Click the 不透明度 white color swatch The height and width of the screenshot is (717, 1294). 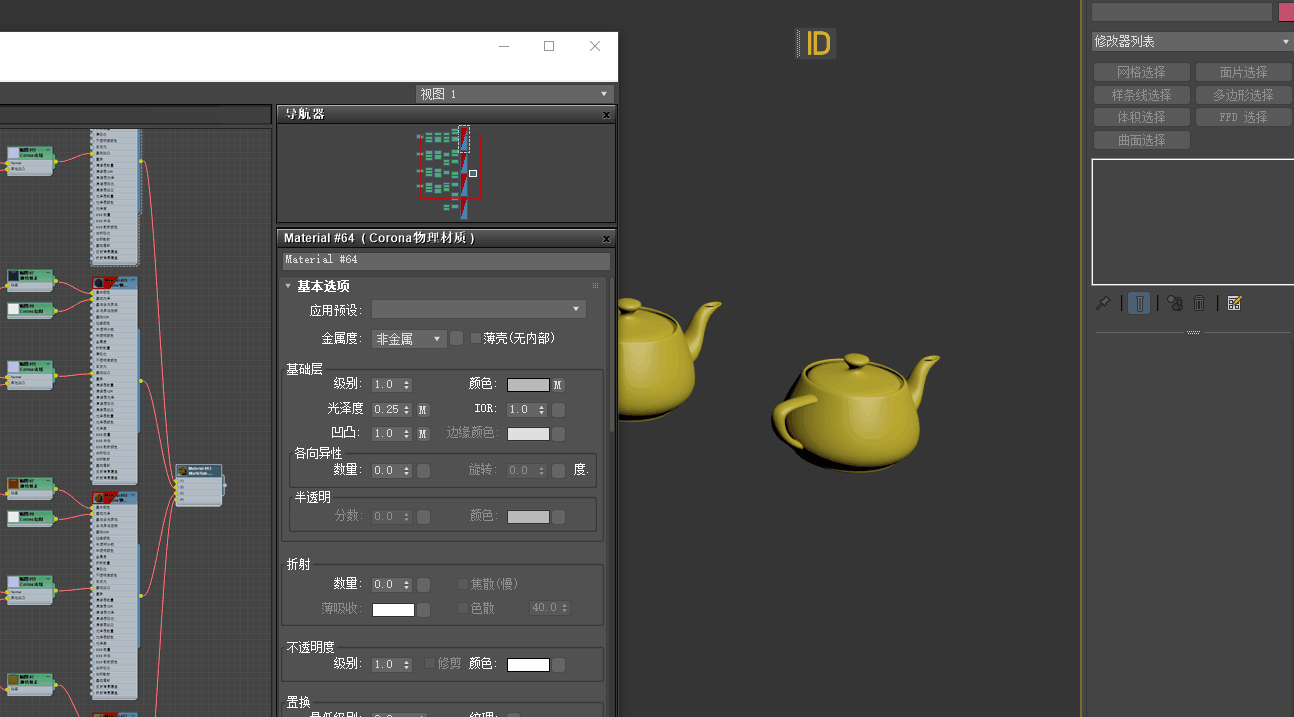[528, 665]
